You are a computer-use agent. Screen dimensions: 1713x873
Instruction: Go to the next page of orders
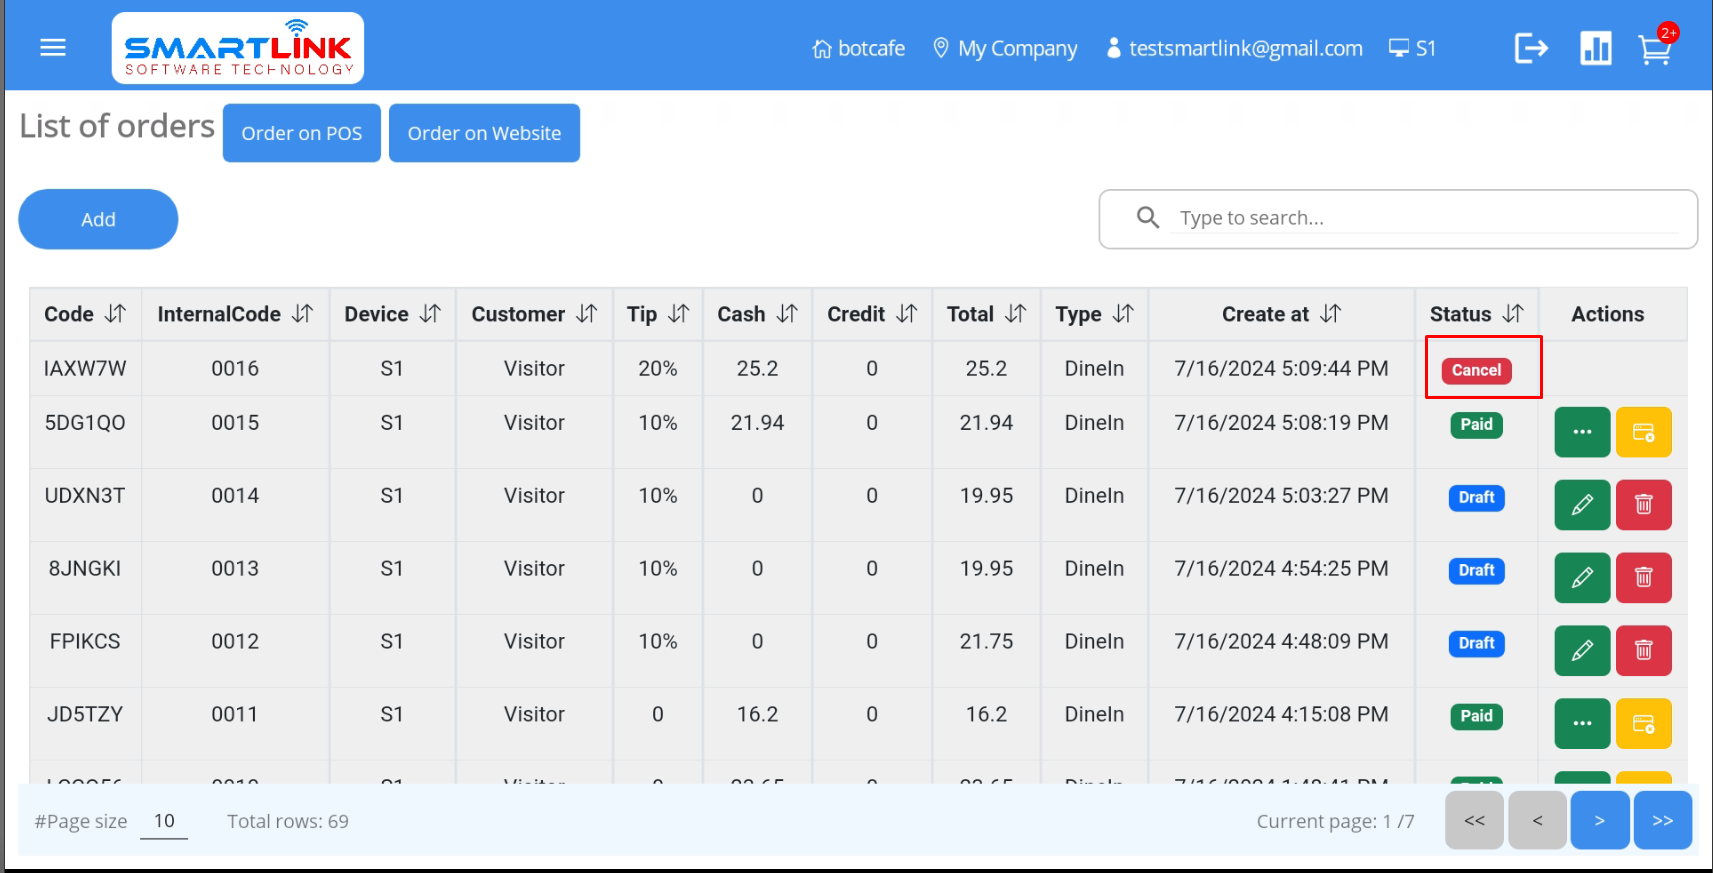click(x=1599, y=820)
